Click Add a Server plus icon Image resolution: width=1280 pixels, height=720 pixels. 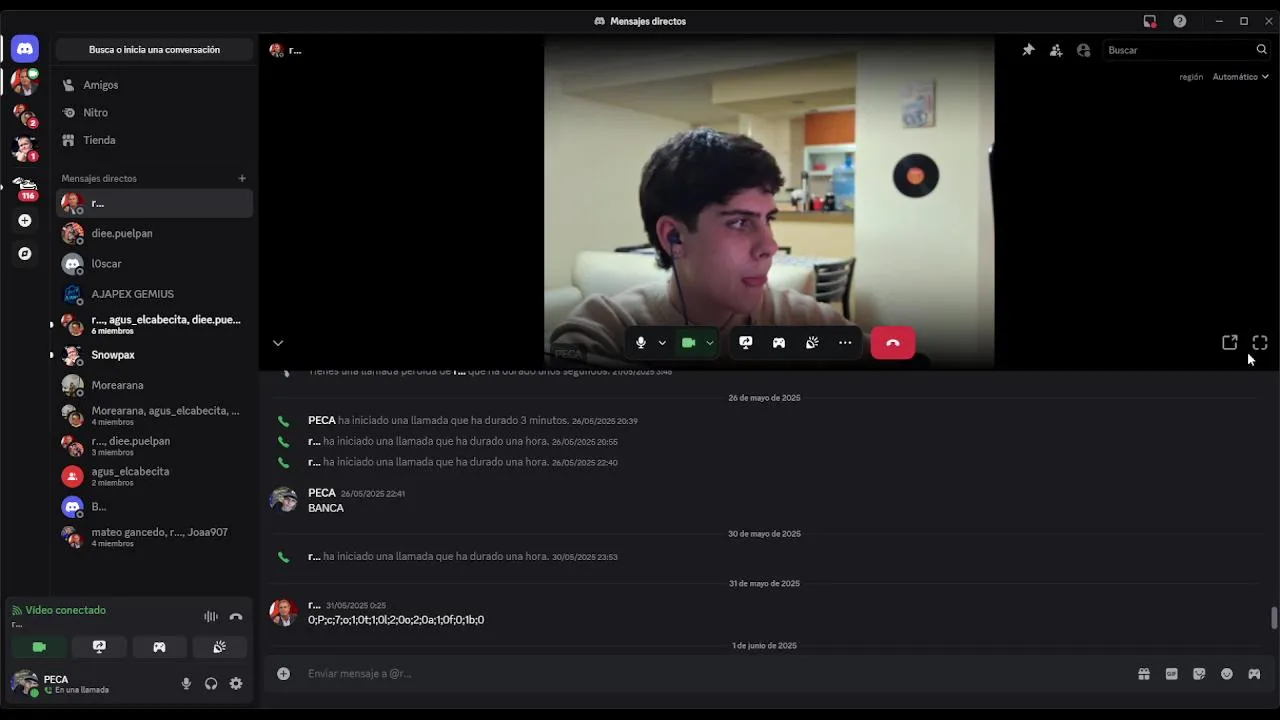[x=25, y=220]
